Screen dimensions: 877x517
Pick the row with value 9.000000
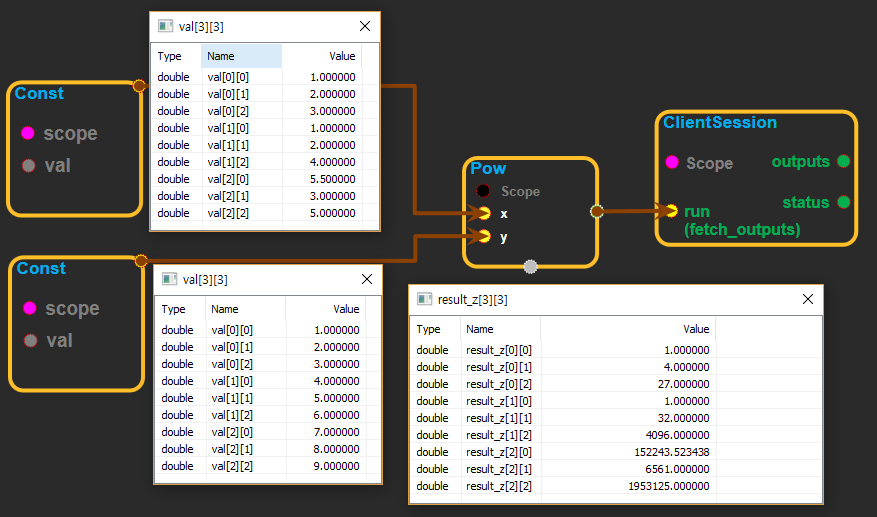point(265,466)
